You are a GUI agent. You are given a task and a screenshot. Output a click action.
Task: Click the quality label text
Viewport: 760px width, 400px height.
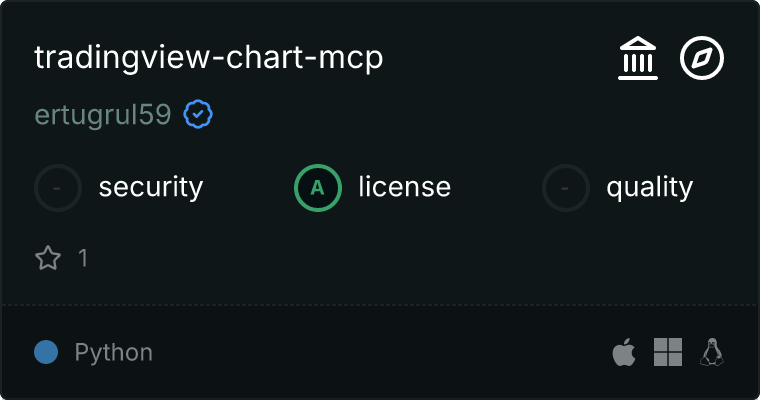(x=650, y=187)
